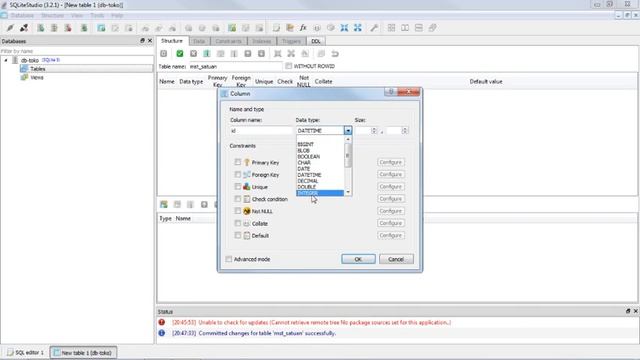This screenshot has height=360, width=640.
Task: Click the export icon with outward arrows
Action: pyautogui.click(x=358, y=28)
